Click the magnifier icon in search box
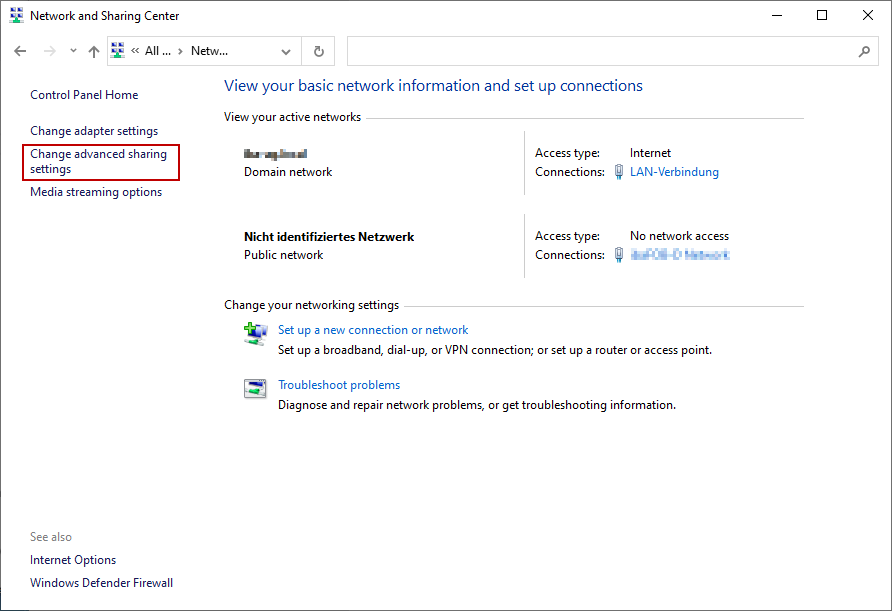The width and height of the screenshot is (892, 611). [x=864, y=51]
